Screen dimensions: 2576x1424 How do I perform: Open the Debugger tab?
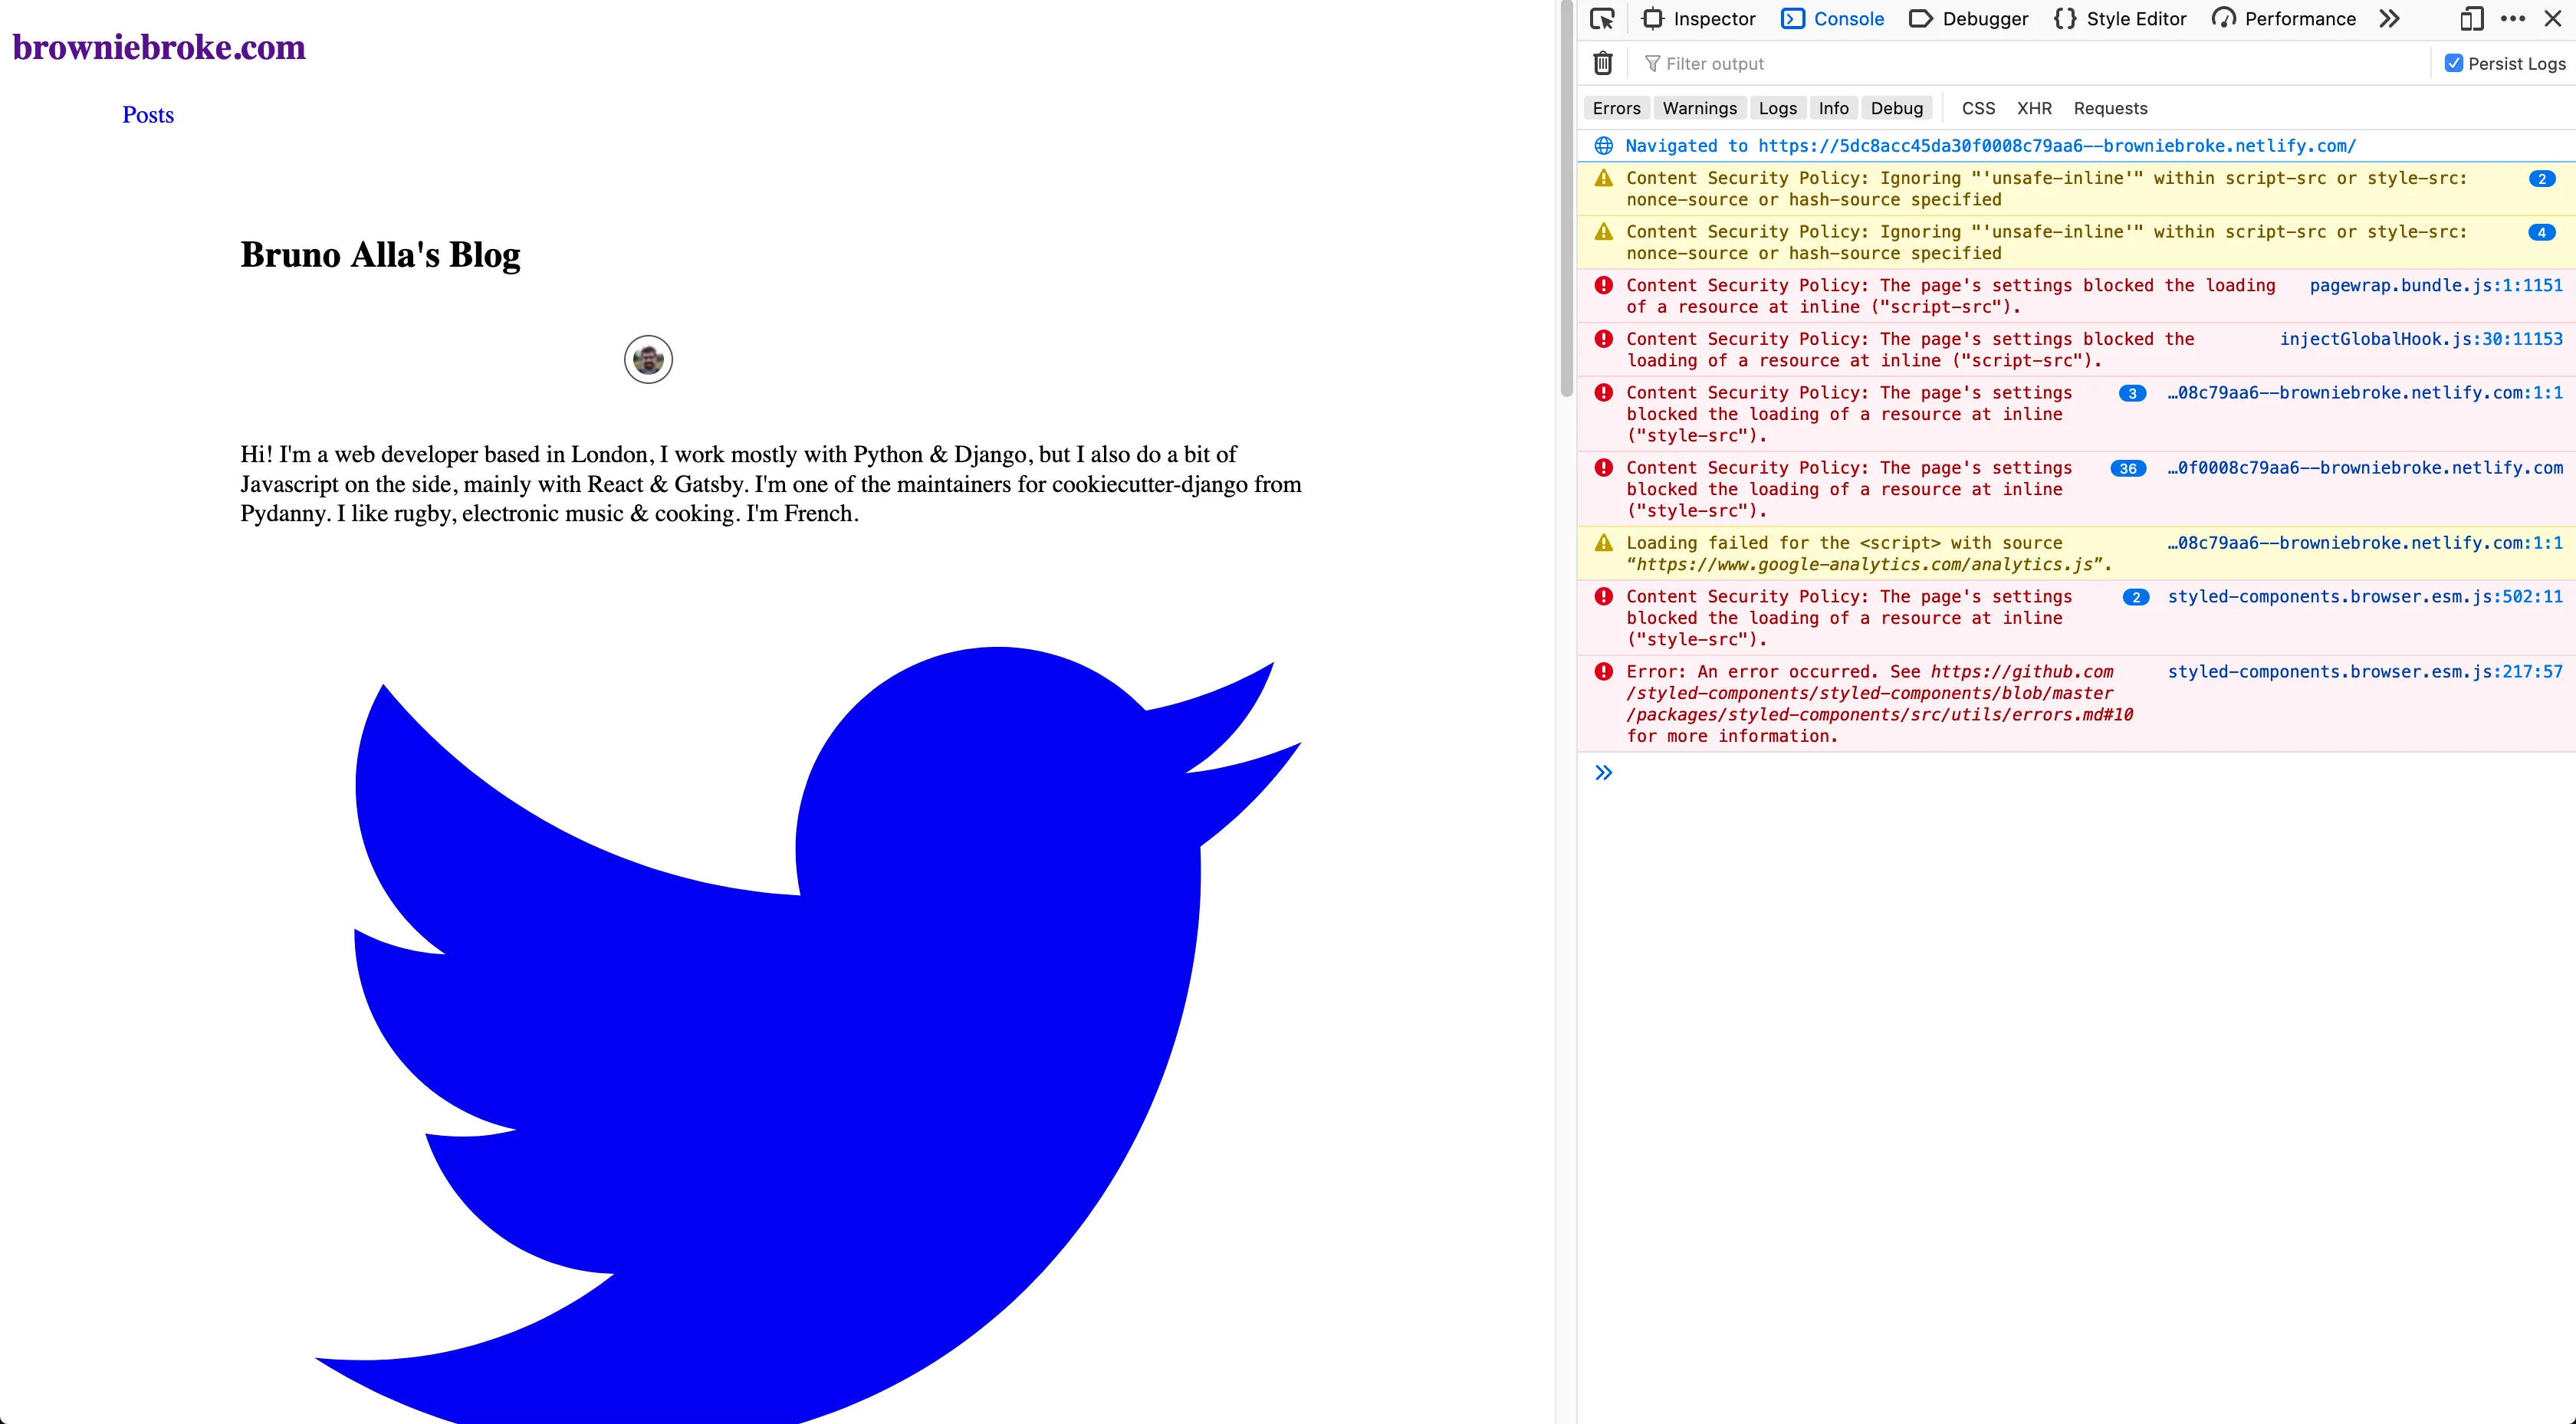[x=1969, y=19]
